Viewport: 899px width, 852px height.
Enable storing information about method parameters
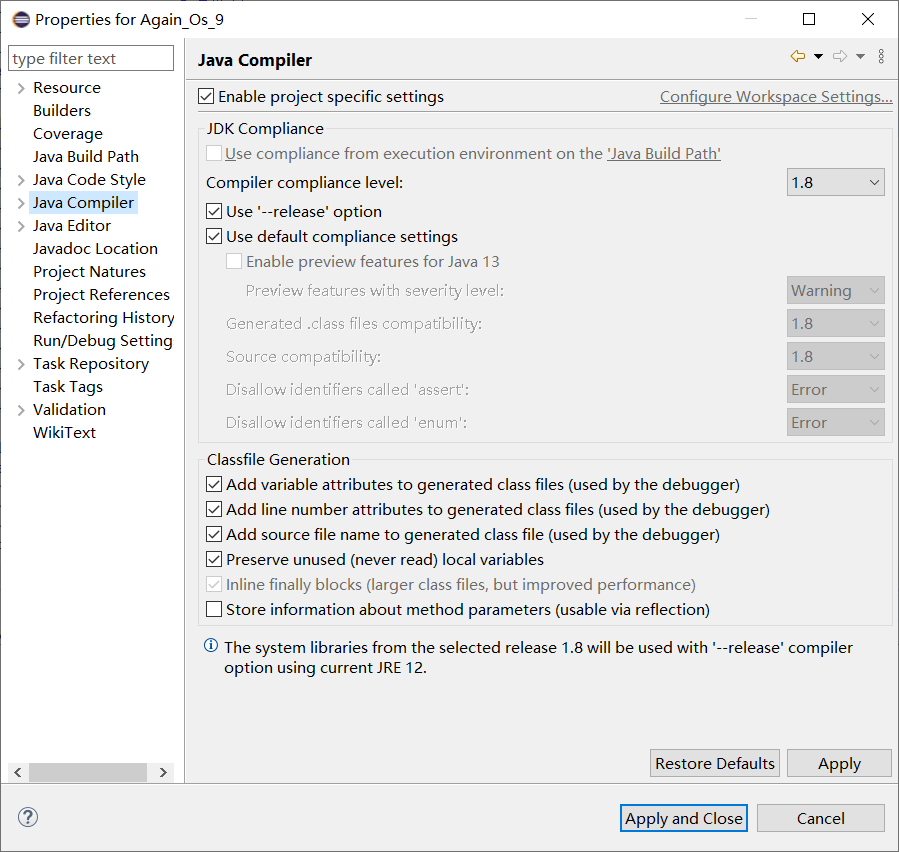[214, 609]
